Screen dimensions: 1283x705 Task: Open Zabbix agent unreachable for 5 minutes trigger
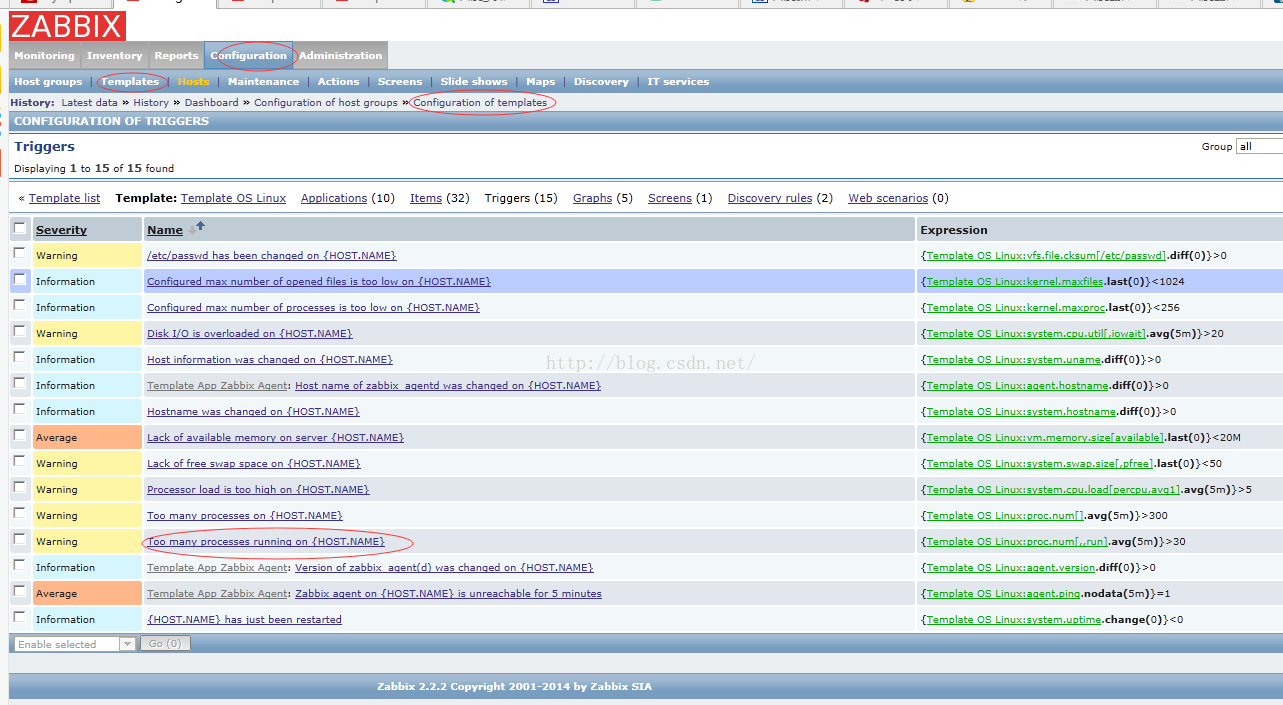(448, 594)
